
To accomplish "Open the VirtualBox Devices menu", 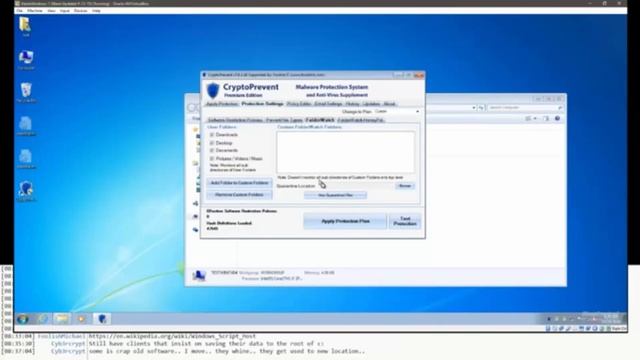I will [x=81, y=11].
